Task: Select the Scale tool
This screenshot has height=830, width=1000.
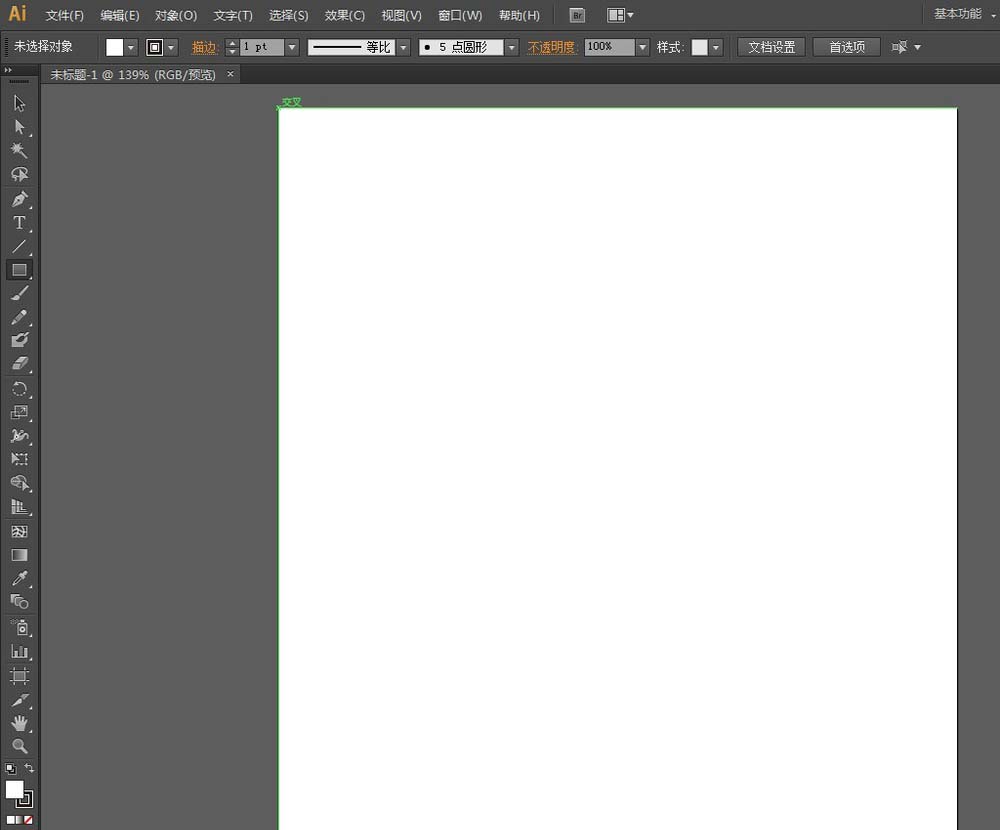Action: (x=19, y=412)
